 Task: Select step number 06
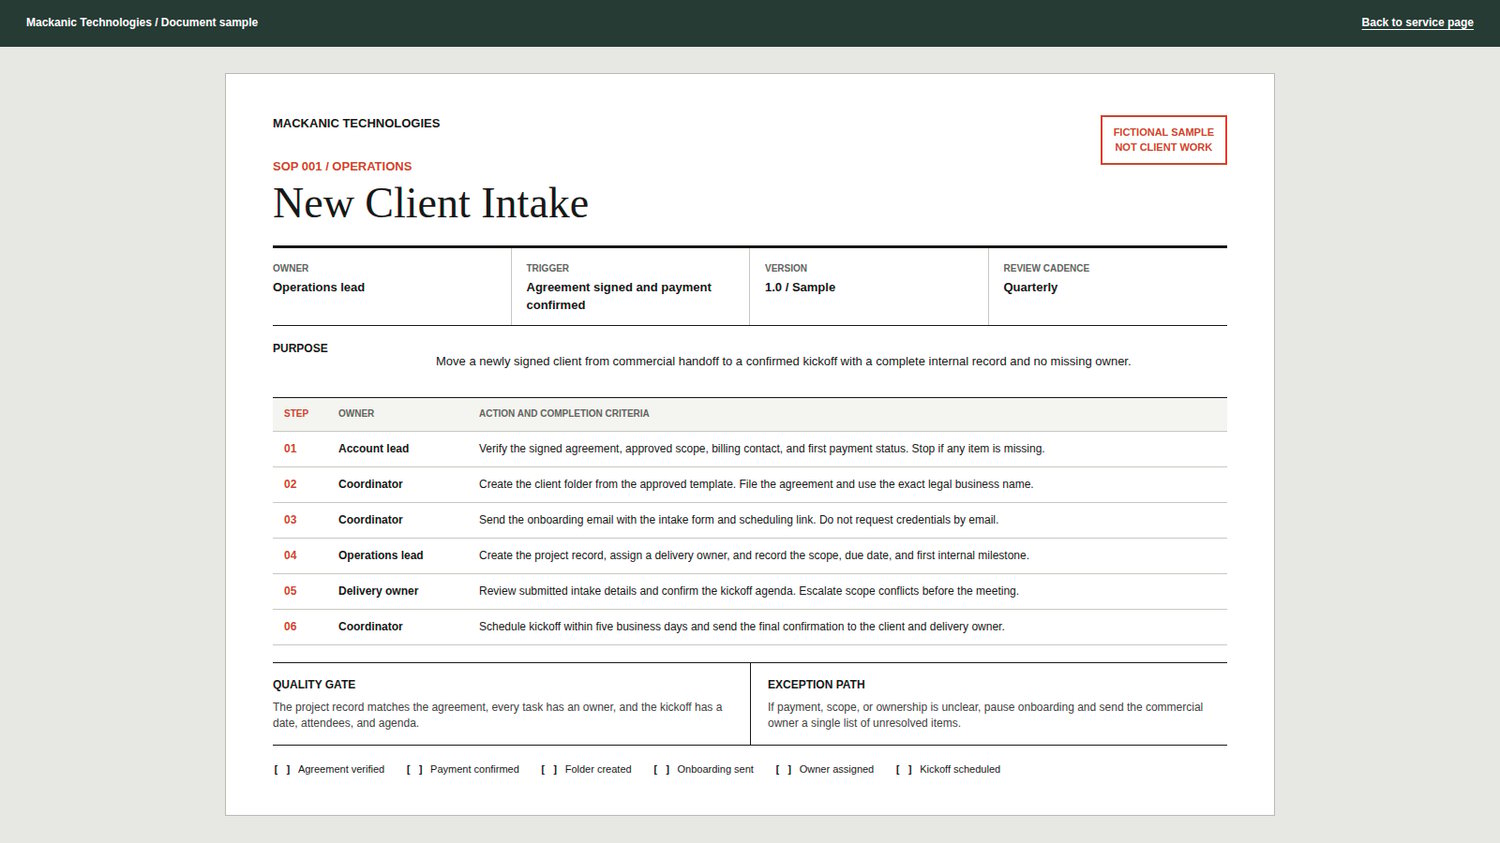[x=290, y=627]
